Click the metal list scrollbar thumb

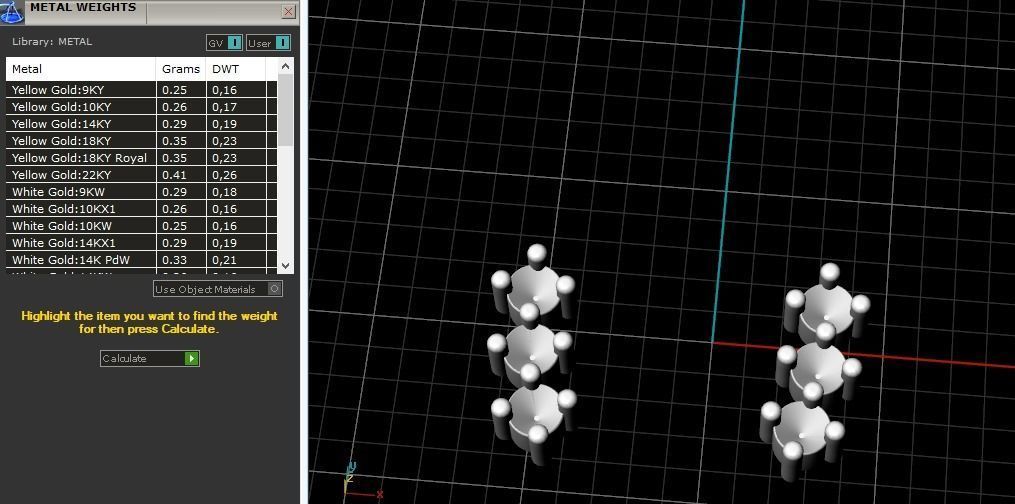coord(285,109)
